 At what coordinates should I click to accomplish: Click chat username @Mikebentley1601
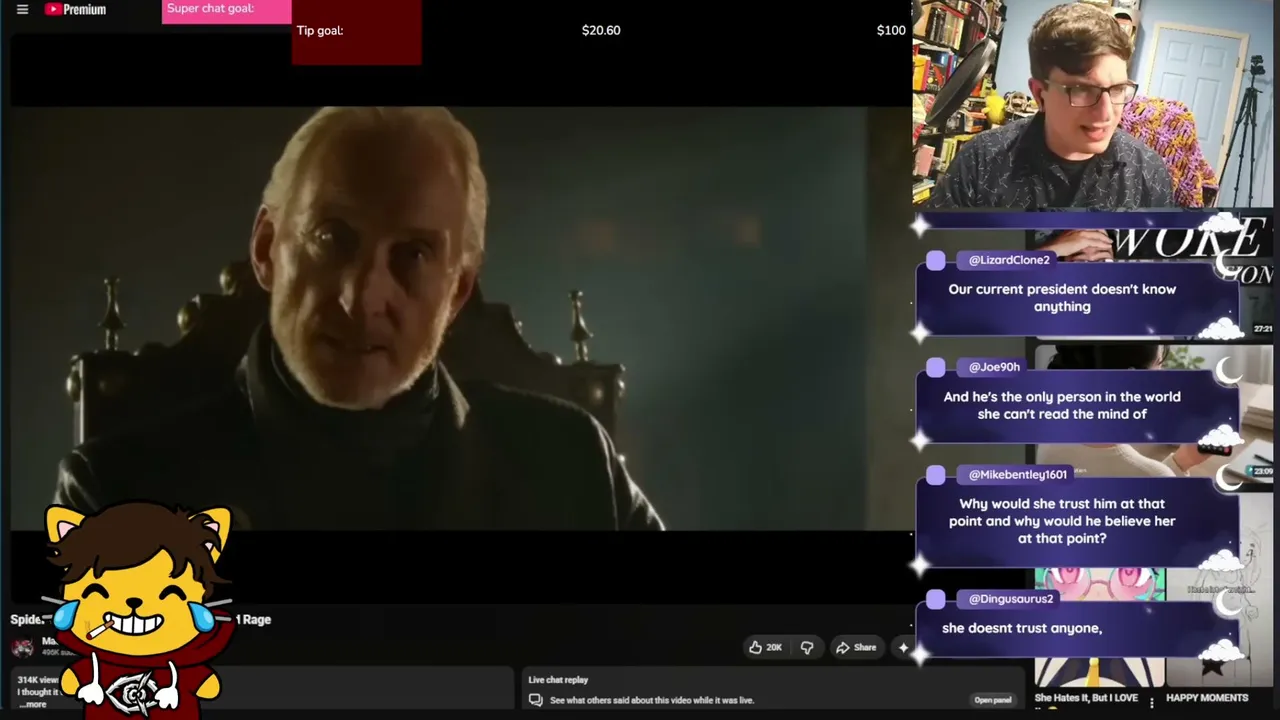coord(1017,475)
